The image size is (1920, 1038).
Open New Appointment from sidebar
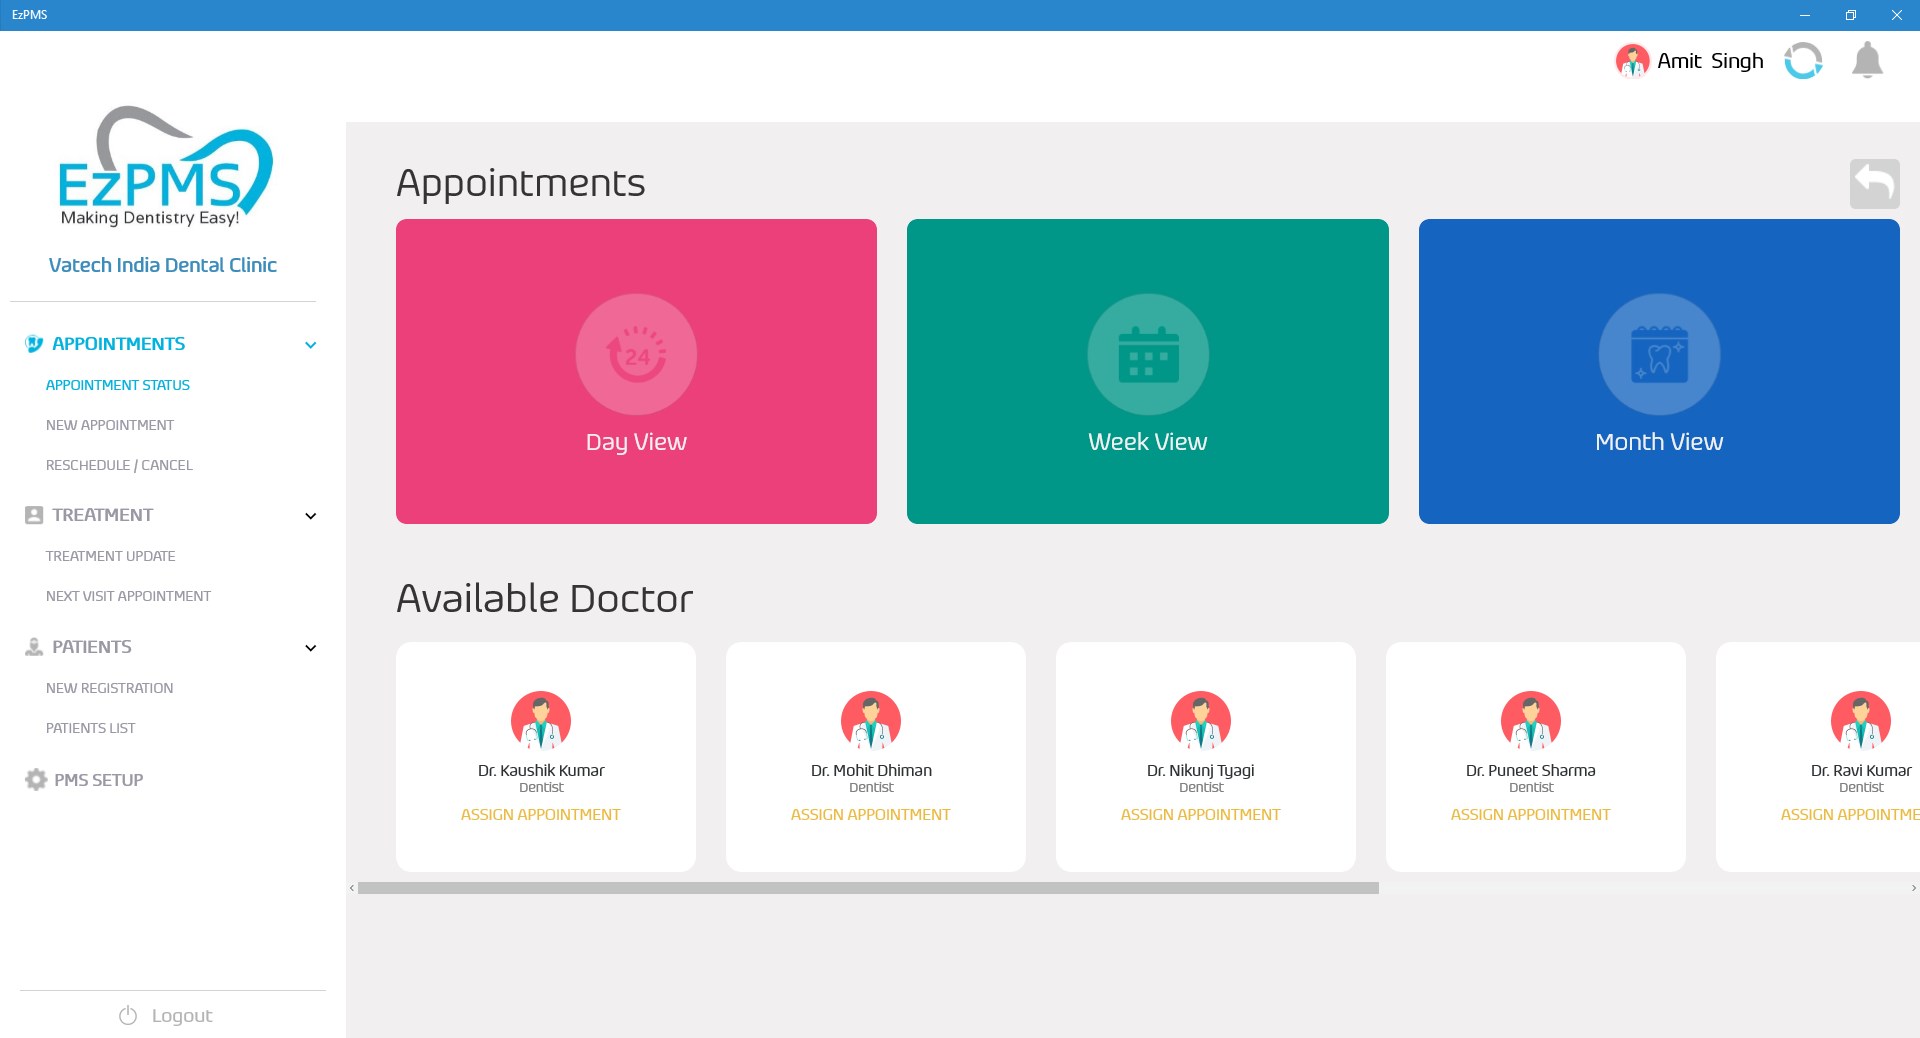point(110,425)
